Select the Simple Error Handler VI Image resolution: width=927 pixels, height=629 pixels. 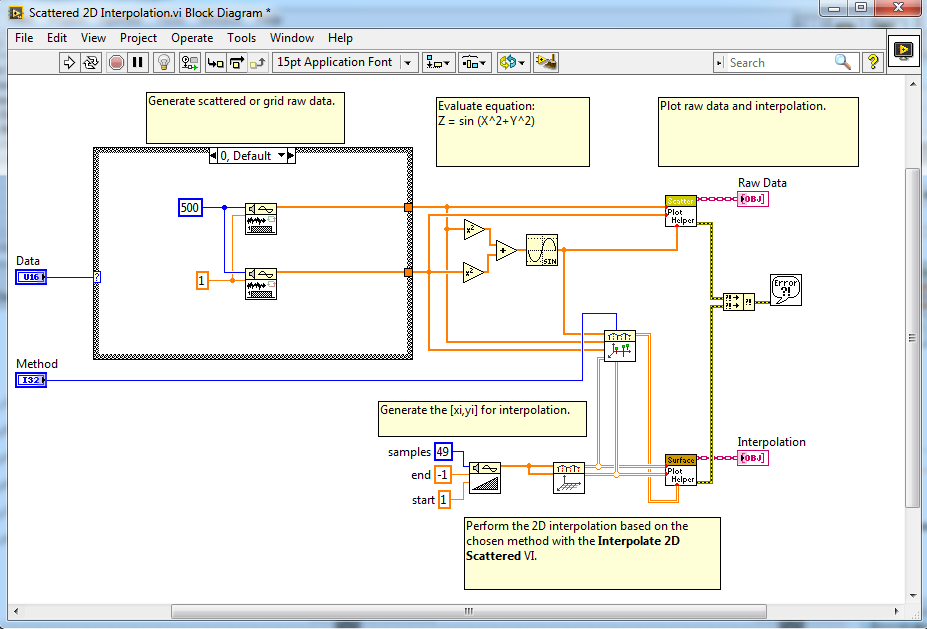(x=786, y=290)
